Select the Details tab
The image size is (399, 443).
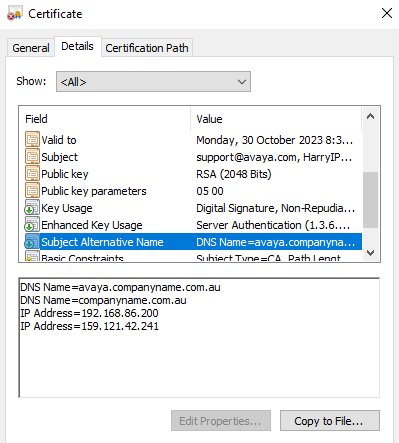point(77,46)
